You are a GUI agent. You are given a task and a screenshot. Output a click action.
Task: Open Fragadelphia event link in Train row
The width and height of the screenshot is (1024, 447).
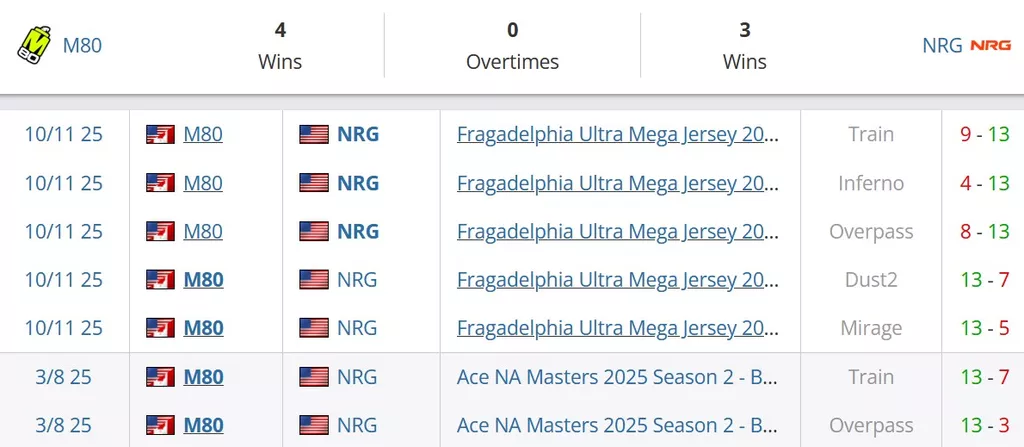point(618,134)
